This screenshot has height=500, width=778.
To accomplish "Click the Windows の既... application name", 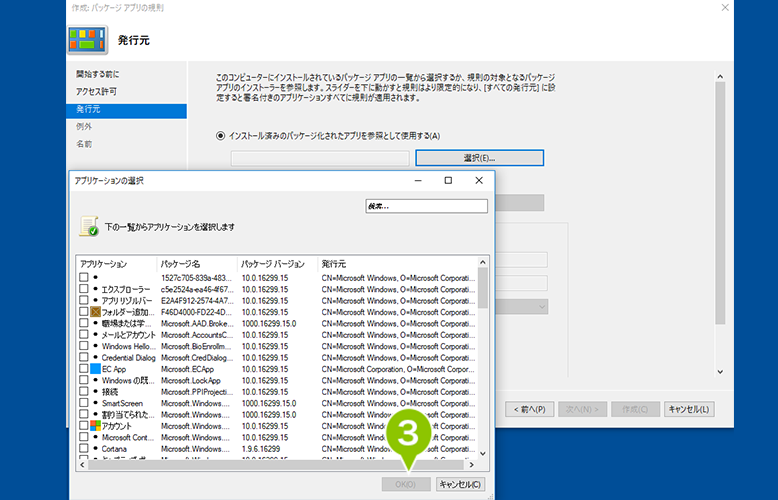I will pyautogui.click(x=128, y=380).
